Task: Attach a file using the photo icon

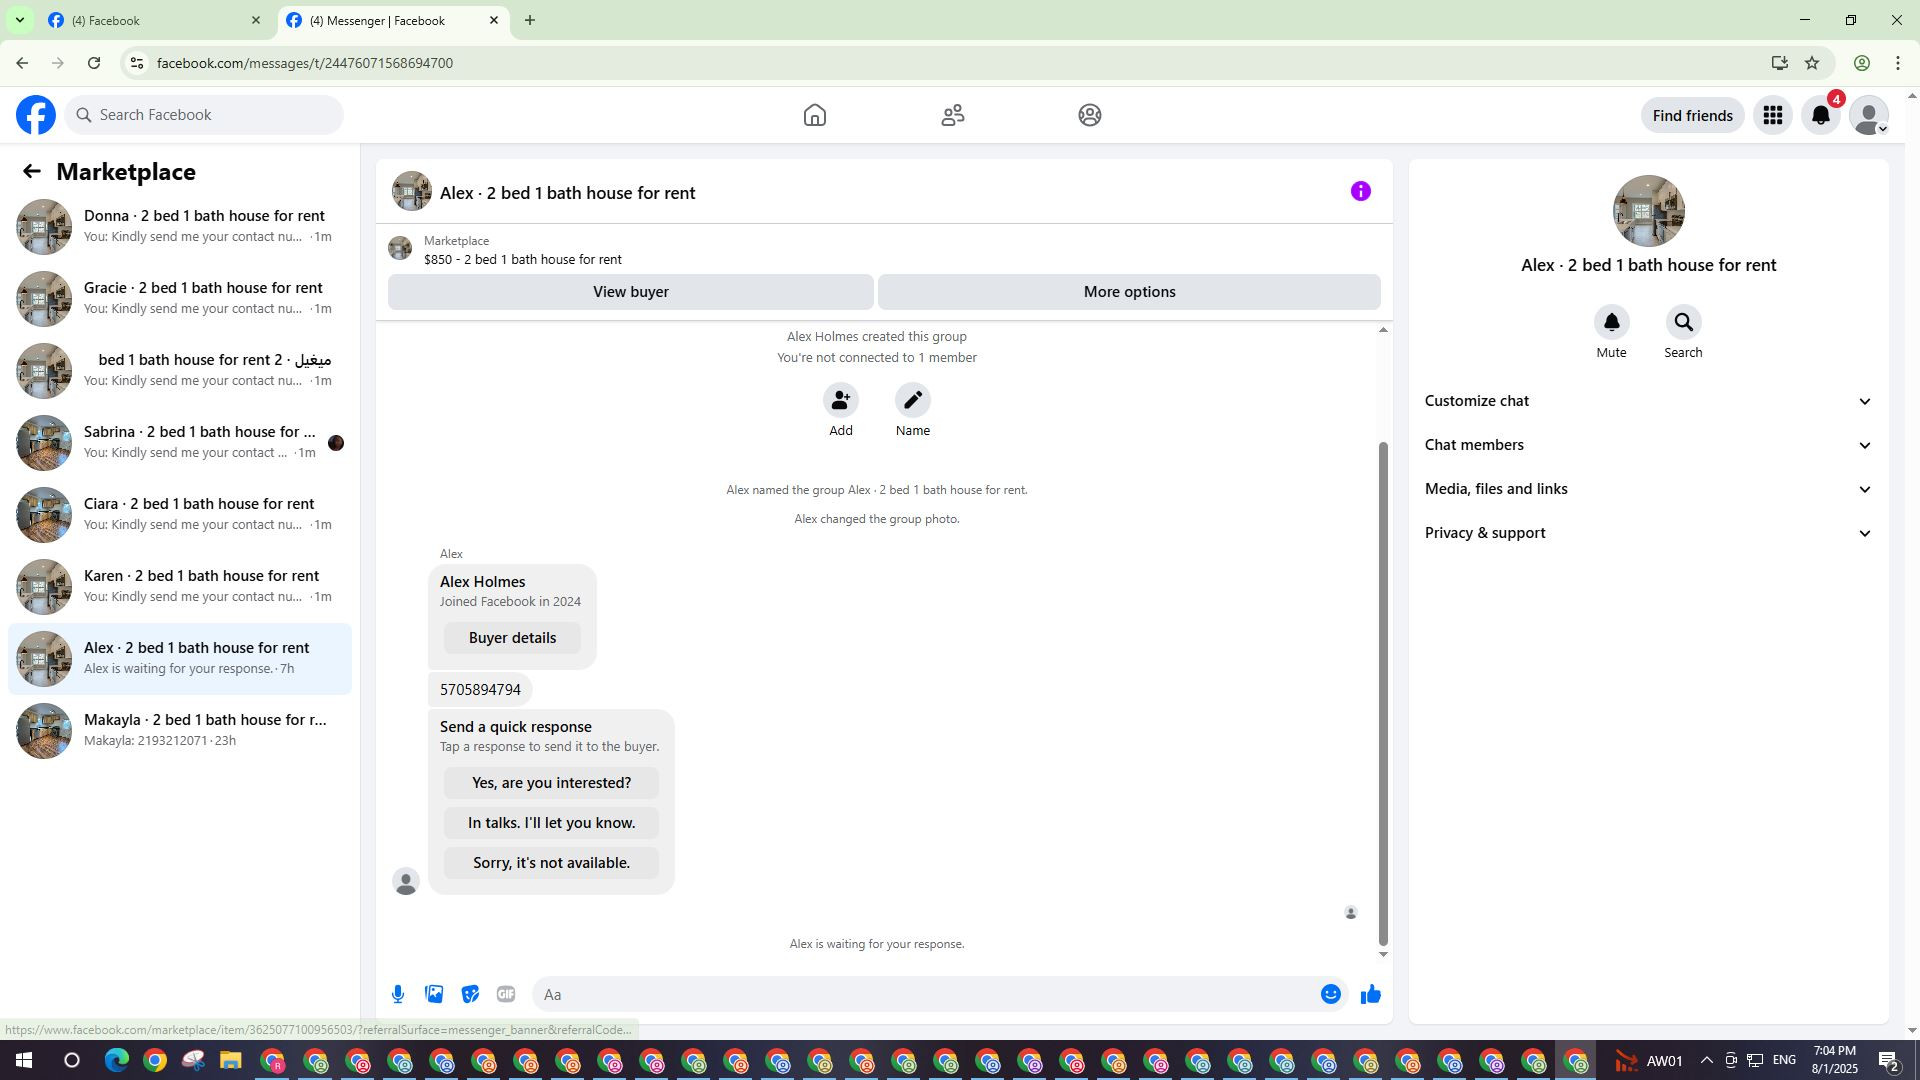Action: pos(434,994)
